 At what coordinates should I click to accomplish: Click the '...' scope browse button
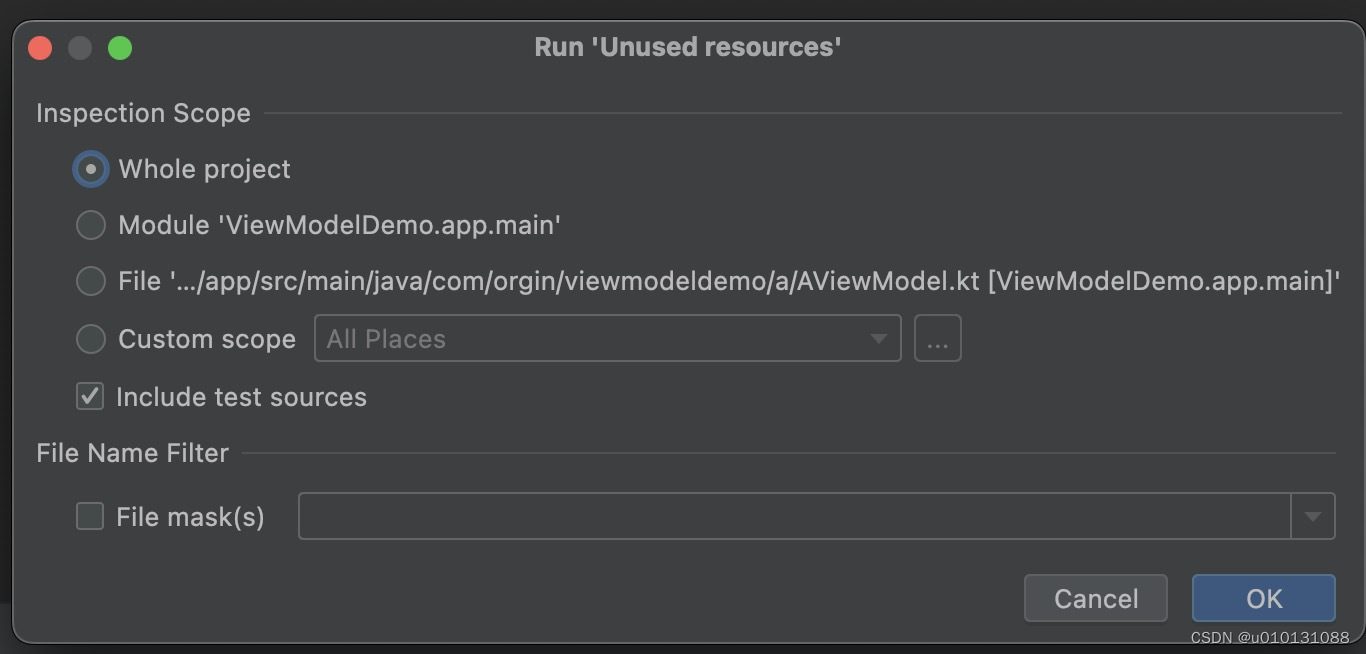937,338
